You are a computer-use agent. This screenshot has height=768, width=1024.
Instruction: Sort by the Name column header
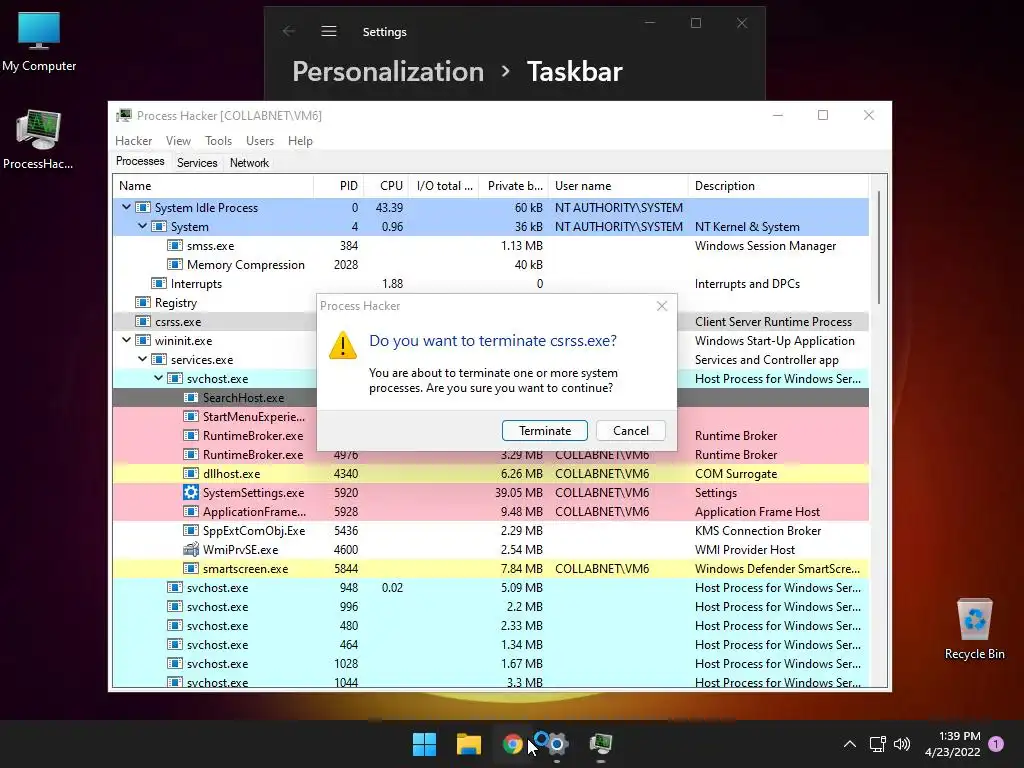click(x=213, y=185)
